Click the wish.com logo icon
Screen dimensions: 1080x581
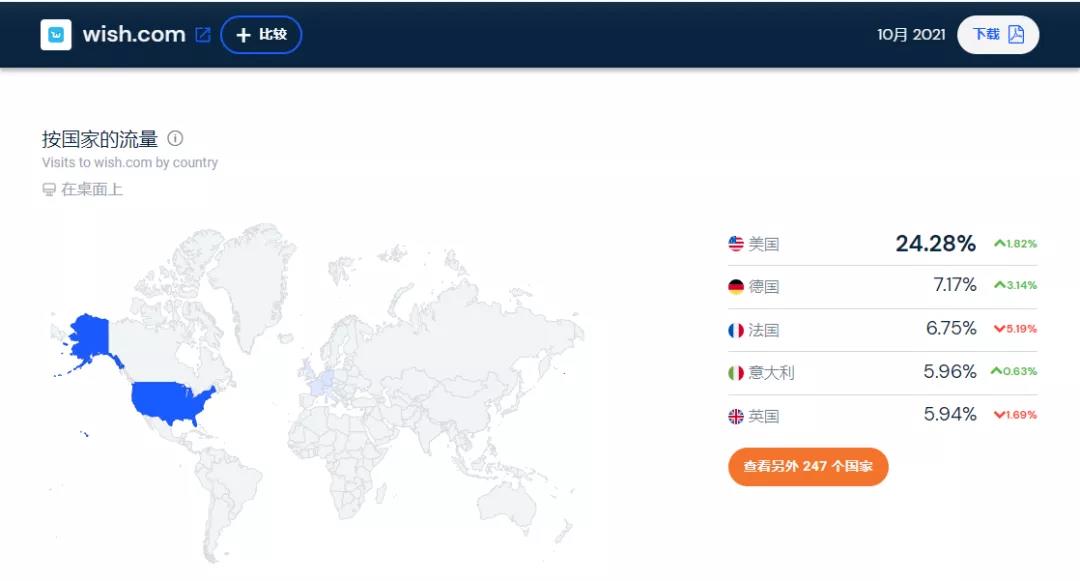pos(56,34)
